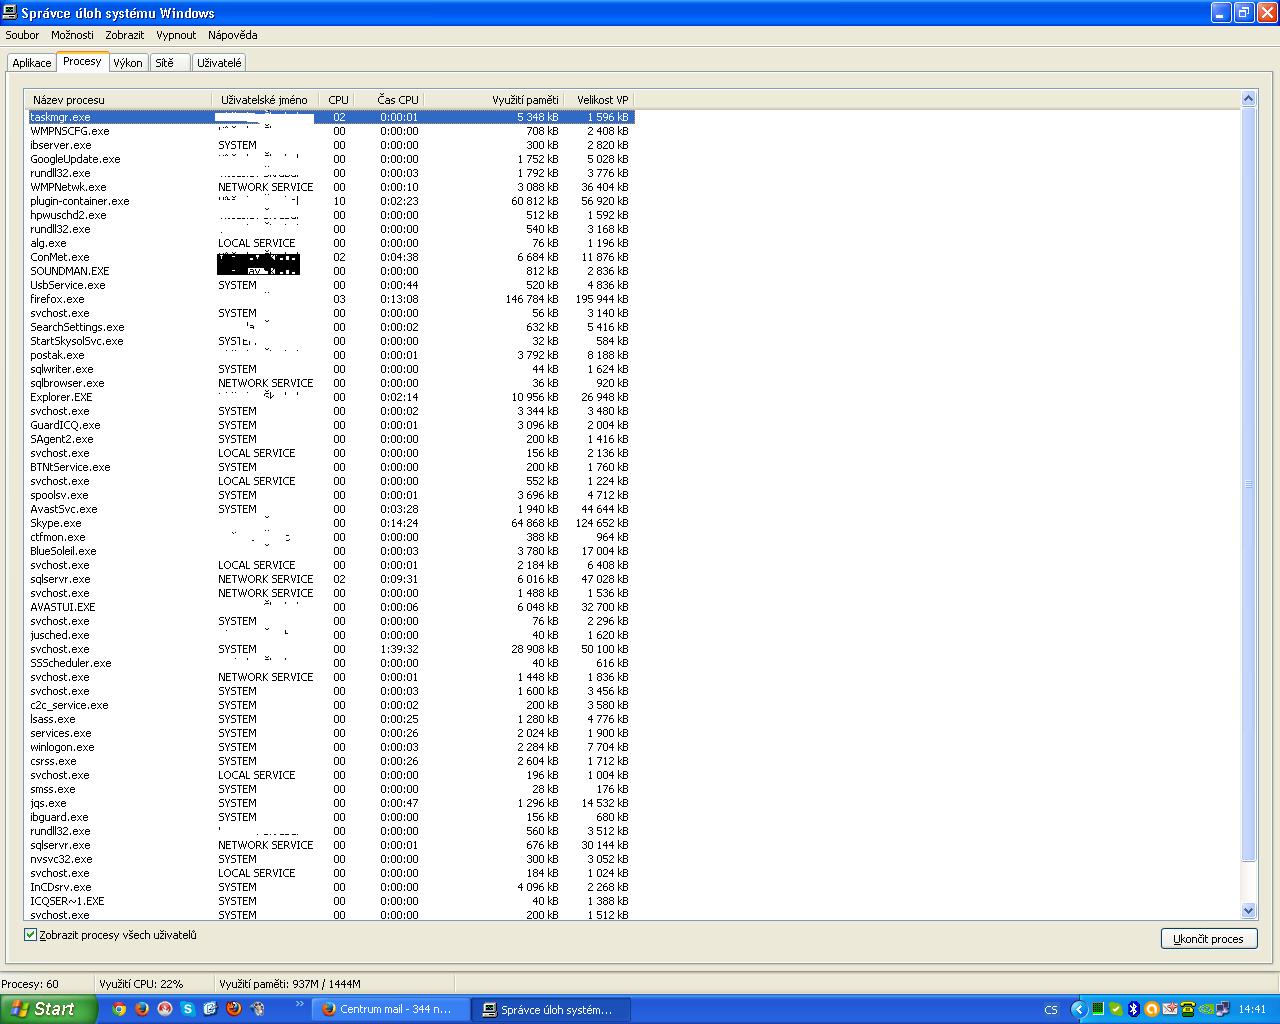Image resolution: width=1280 pixels, height=1024 pixels.
Task: Sort by Velikost VP column header
Action: pos(599,100)
